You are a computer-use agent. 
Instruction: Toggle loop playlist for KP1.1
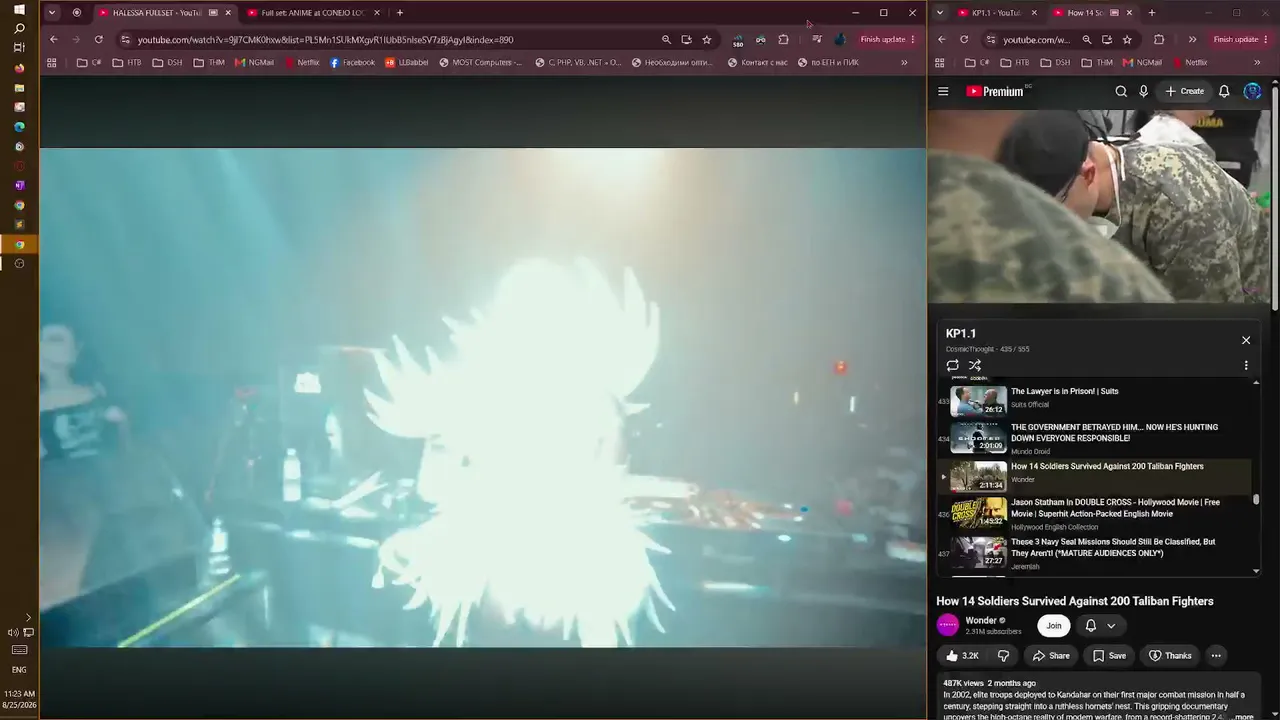tap(953, 365)
